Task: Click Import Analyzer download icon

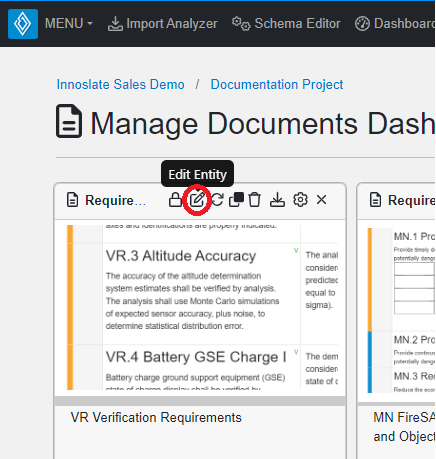Action: (115, 24)
